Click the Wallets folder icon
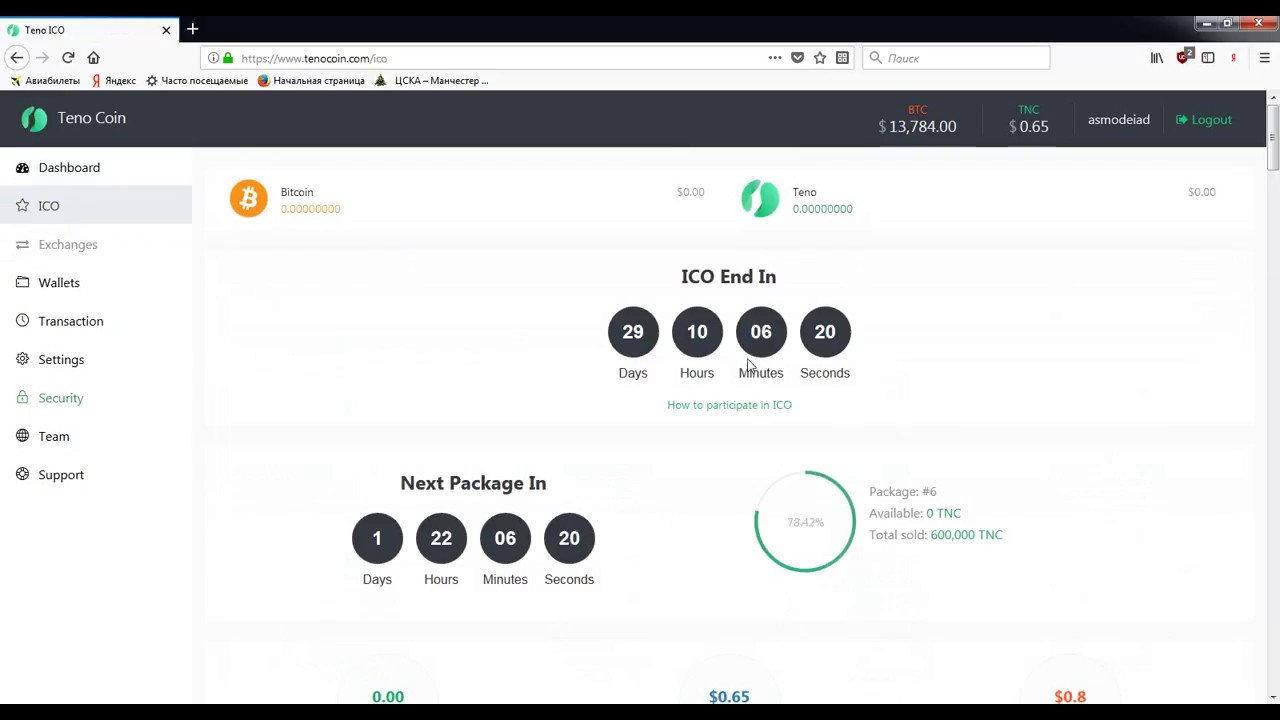 [x=22, y=282]
